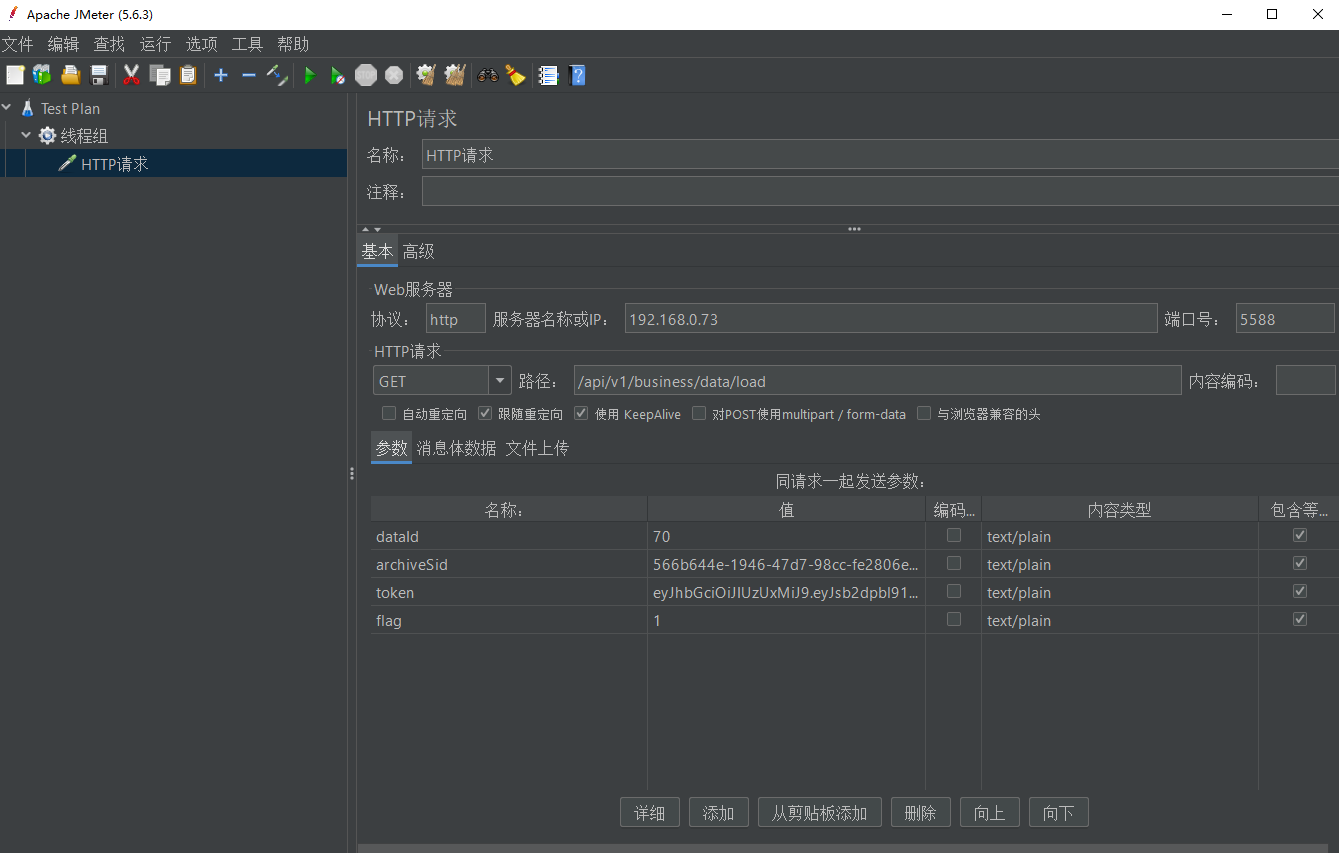Toggle the 跟随重定向 checkbox
Image resolution: width=1339 pixels, height=853 pixels.
485,413
